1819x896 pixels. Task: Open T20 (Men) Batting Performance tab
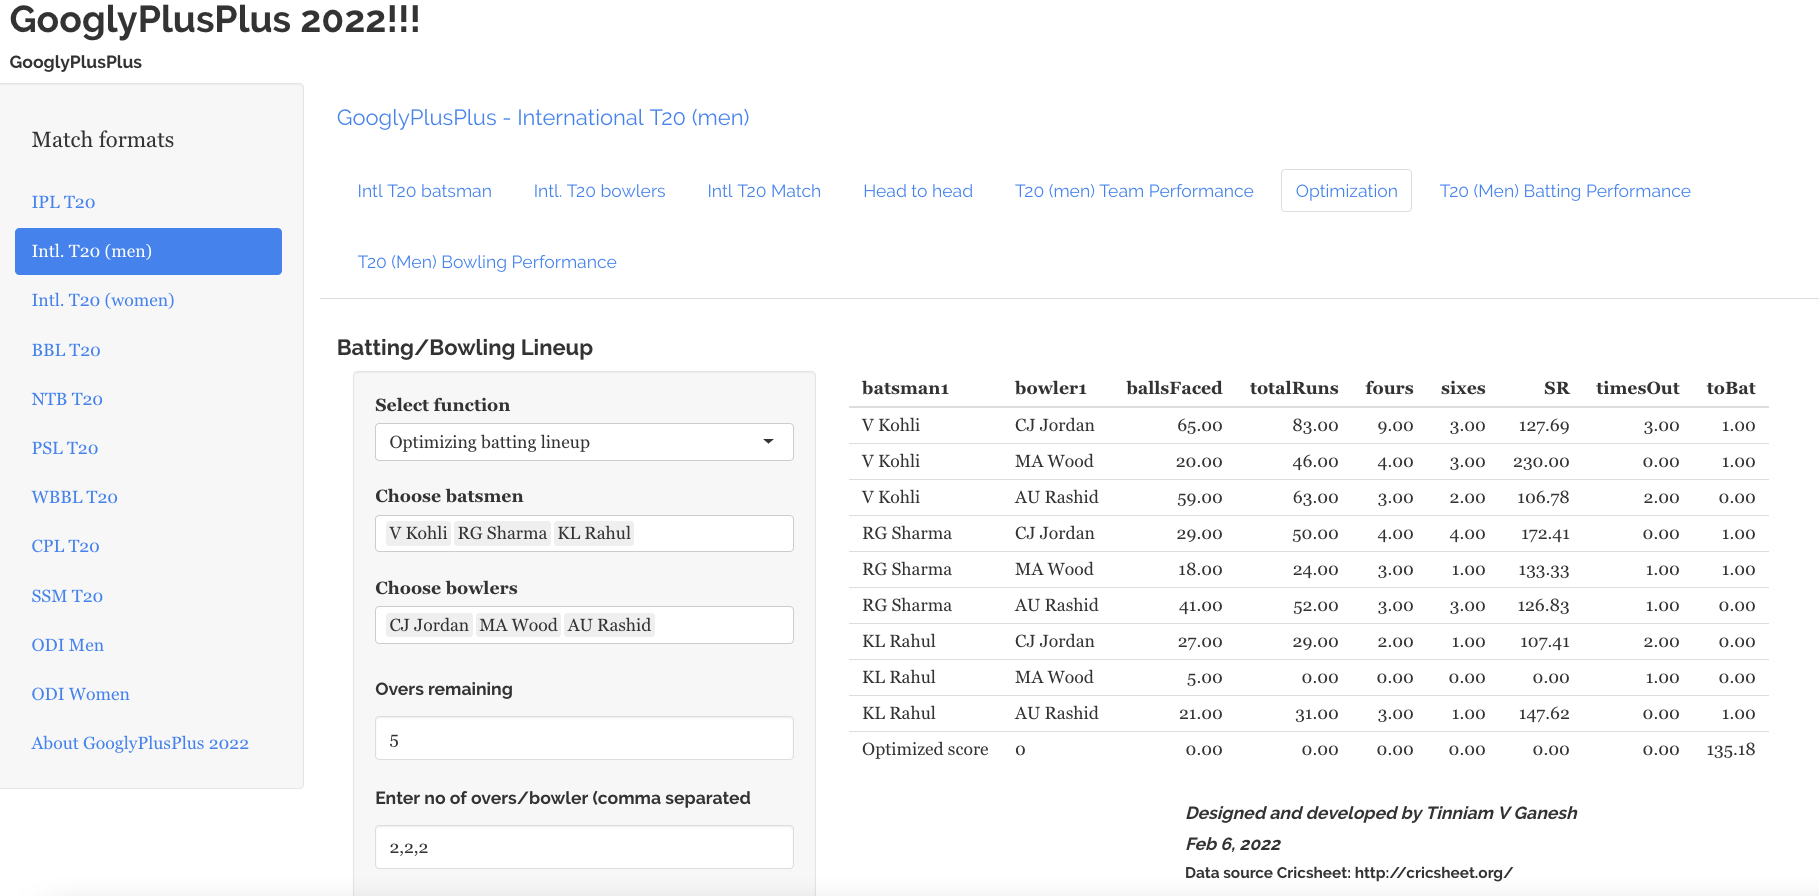pos(1564,191)
